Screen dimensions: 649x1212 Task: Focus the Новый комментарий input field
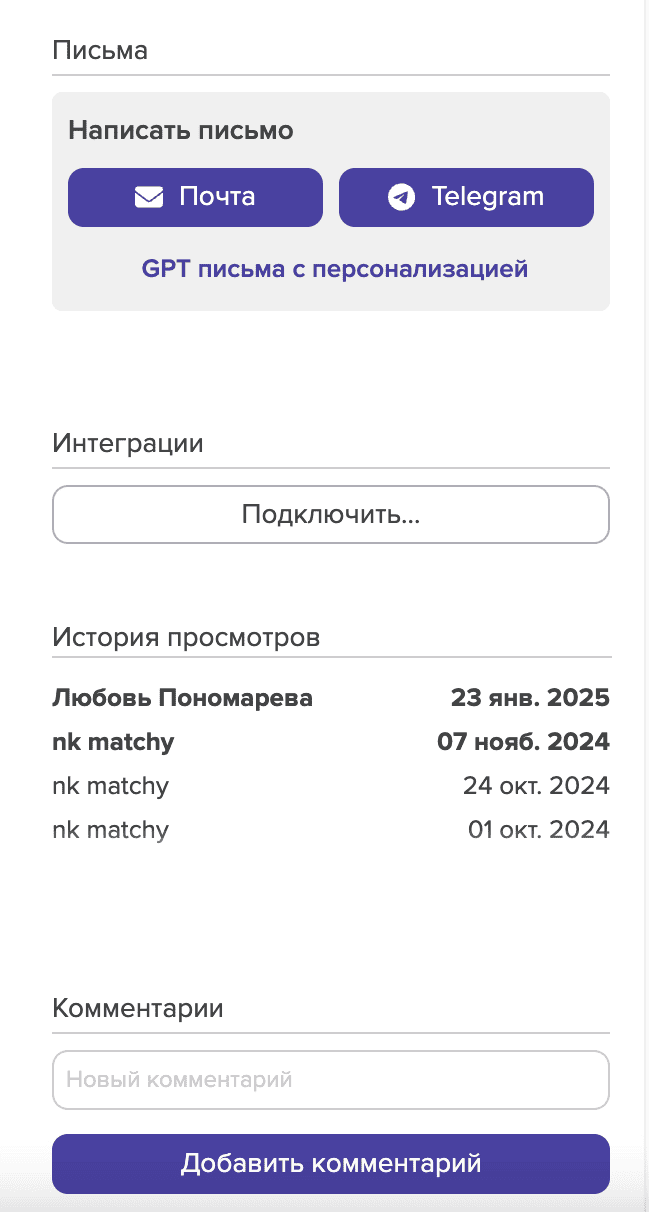pos(330,1080)
